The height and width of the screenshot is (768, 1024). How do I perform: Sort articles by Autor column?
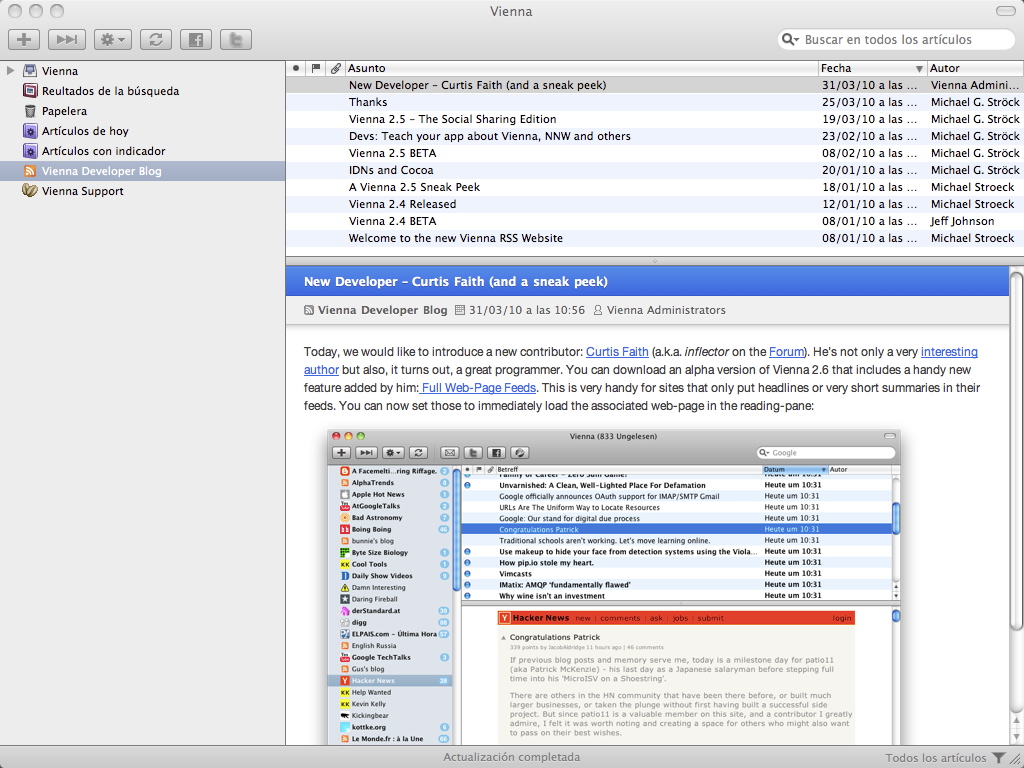coord(974,68)
